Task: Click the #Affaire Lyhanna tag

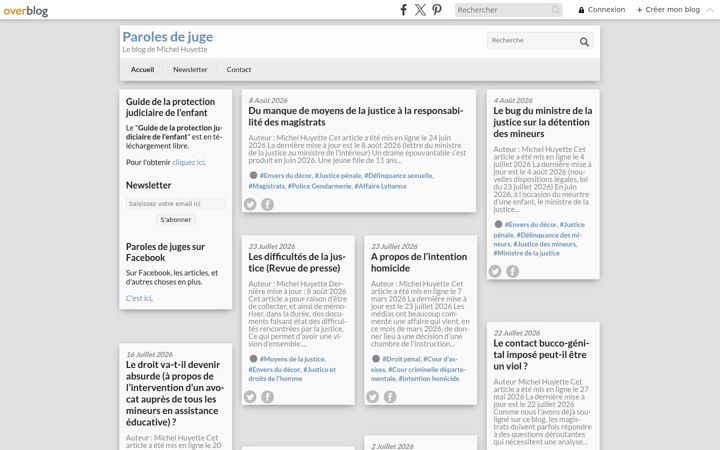Action: (380, 186)
